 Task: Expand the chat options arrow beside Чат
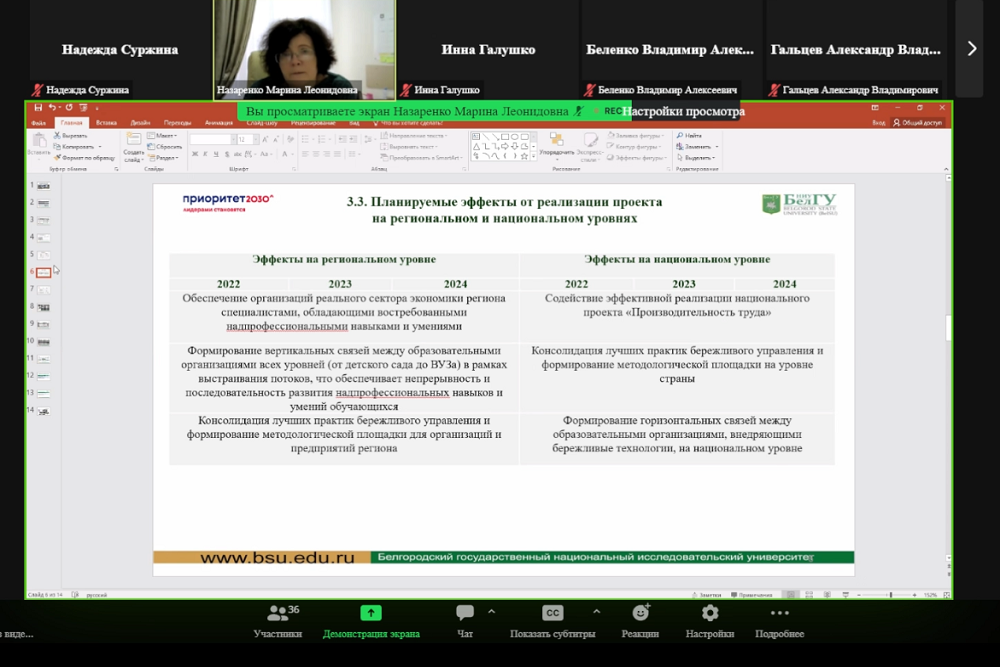[491, 611]
